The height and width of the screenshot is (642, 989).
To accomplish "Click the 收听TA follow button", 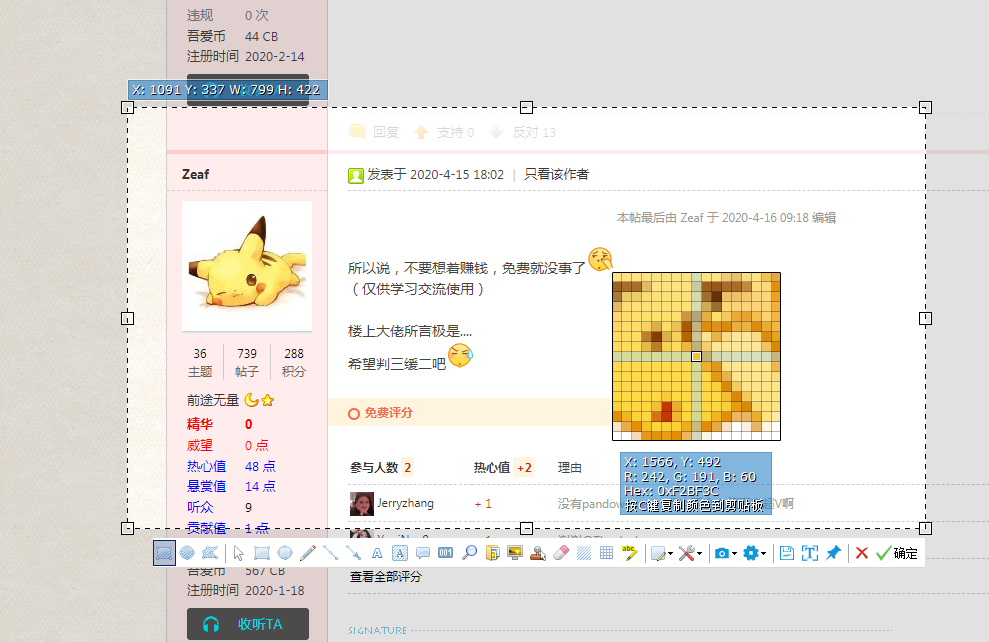I will point(248,624).
